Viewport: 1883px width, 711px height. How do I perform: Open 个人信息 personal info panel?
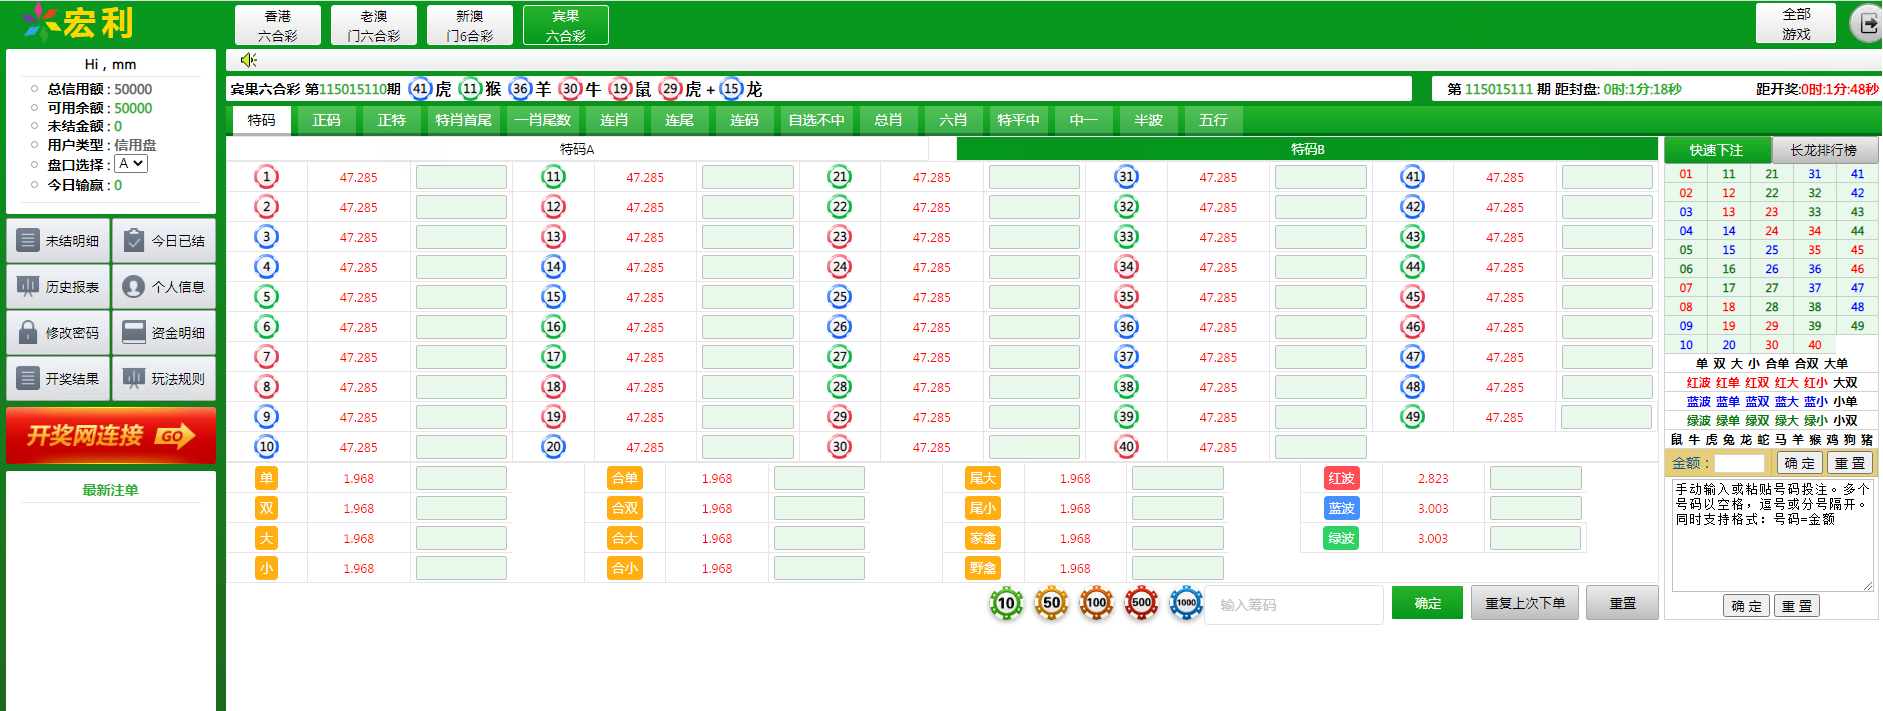(164, 287)
